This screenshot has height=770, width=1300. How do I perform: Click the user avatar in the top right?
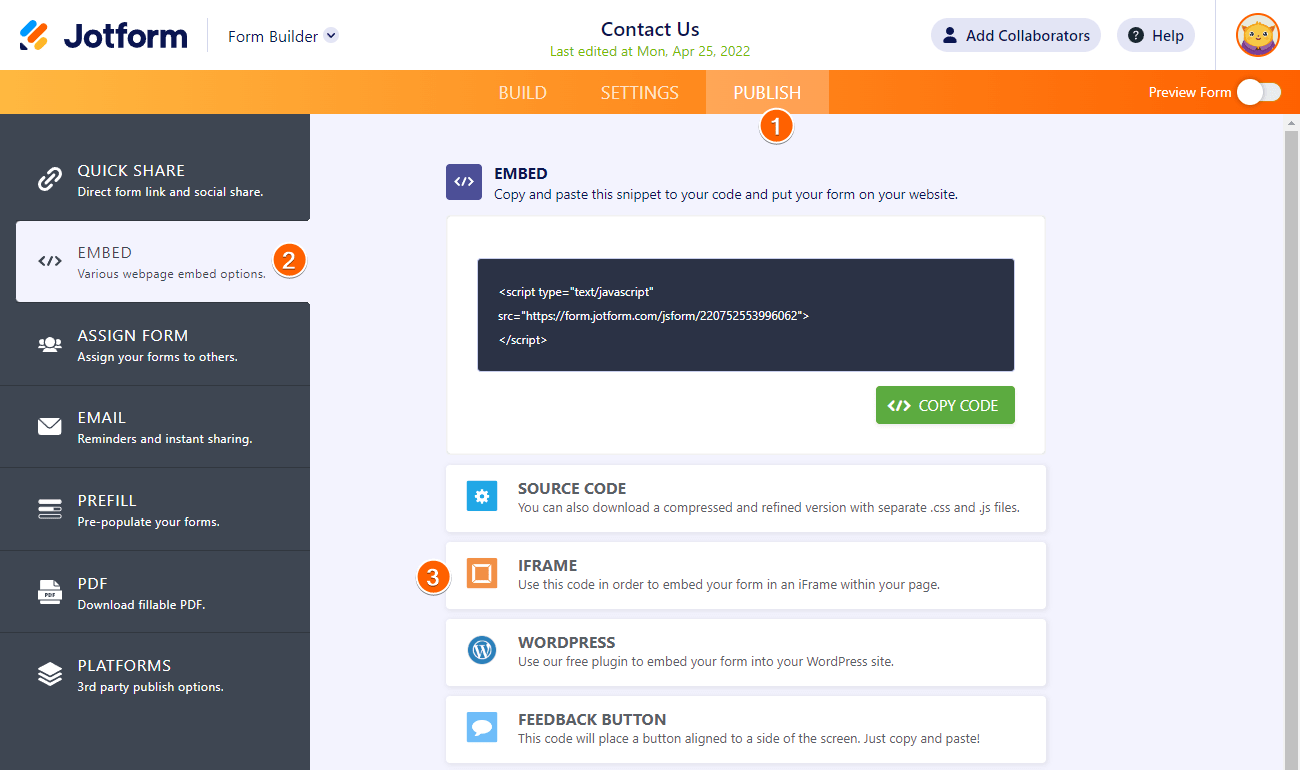pos(1256,35)
